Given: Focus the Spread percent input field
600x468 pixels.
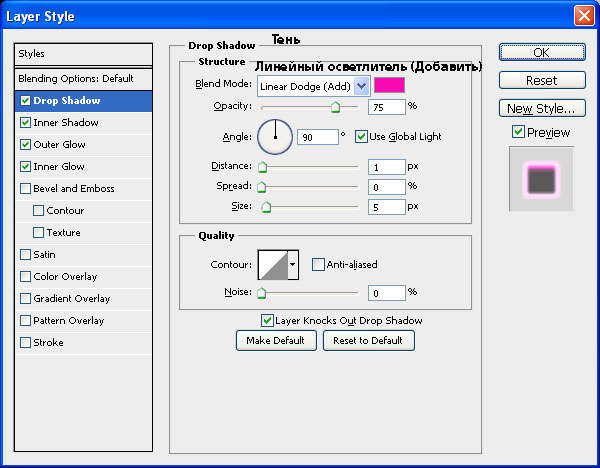Looking at the screenshot, I should click(386, 187).
